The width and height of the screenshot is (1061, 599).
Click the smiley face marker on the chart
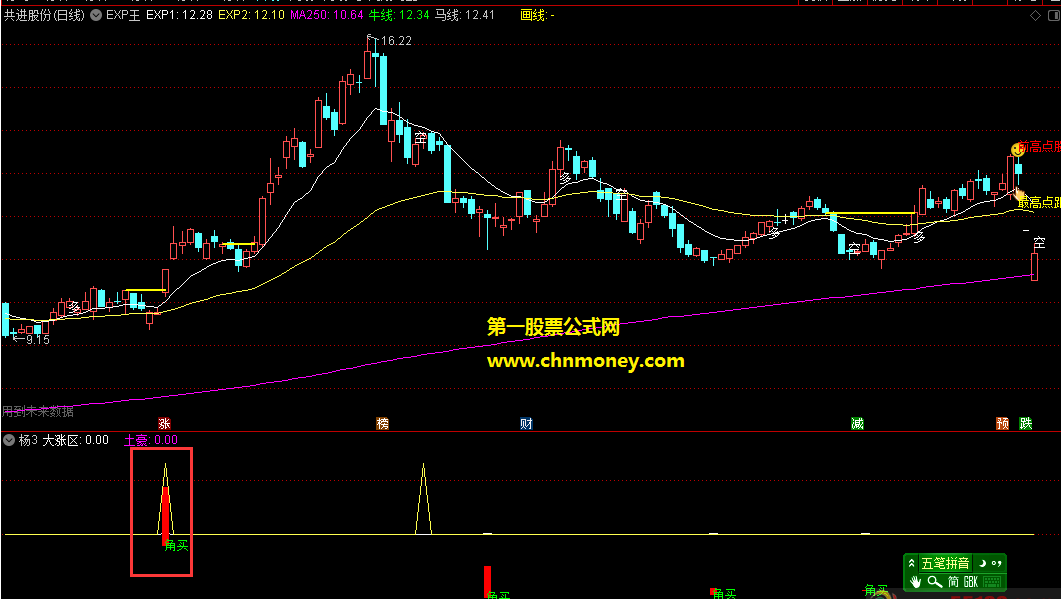tap(1018, 150)
